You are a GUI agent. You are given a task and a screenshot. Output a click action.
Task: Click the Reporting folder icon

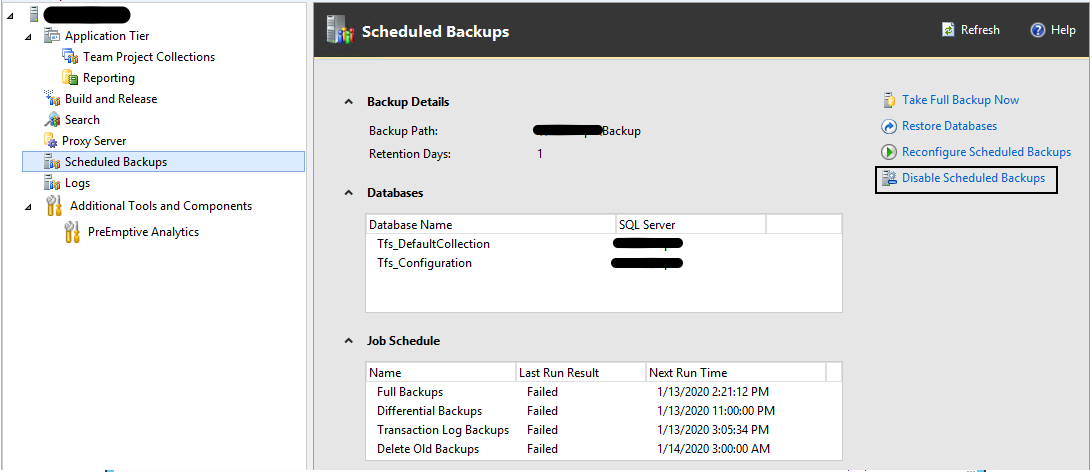click(70, 77)
